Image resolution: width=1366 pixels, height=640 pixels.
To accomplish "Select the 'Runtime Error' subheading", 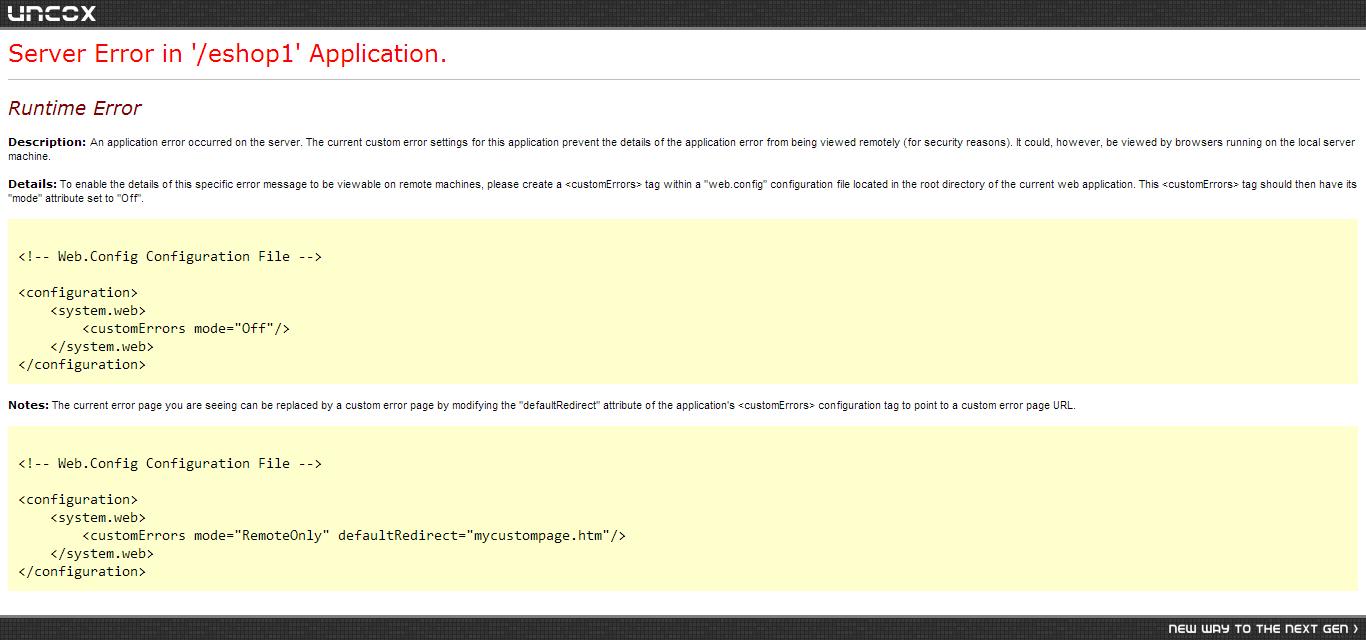I will 75,108.
